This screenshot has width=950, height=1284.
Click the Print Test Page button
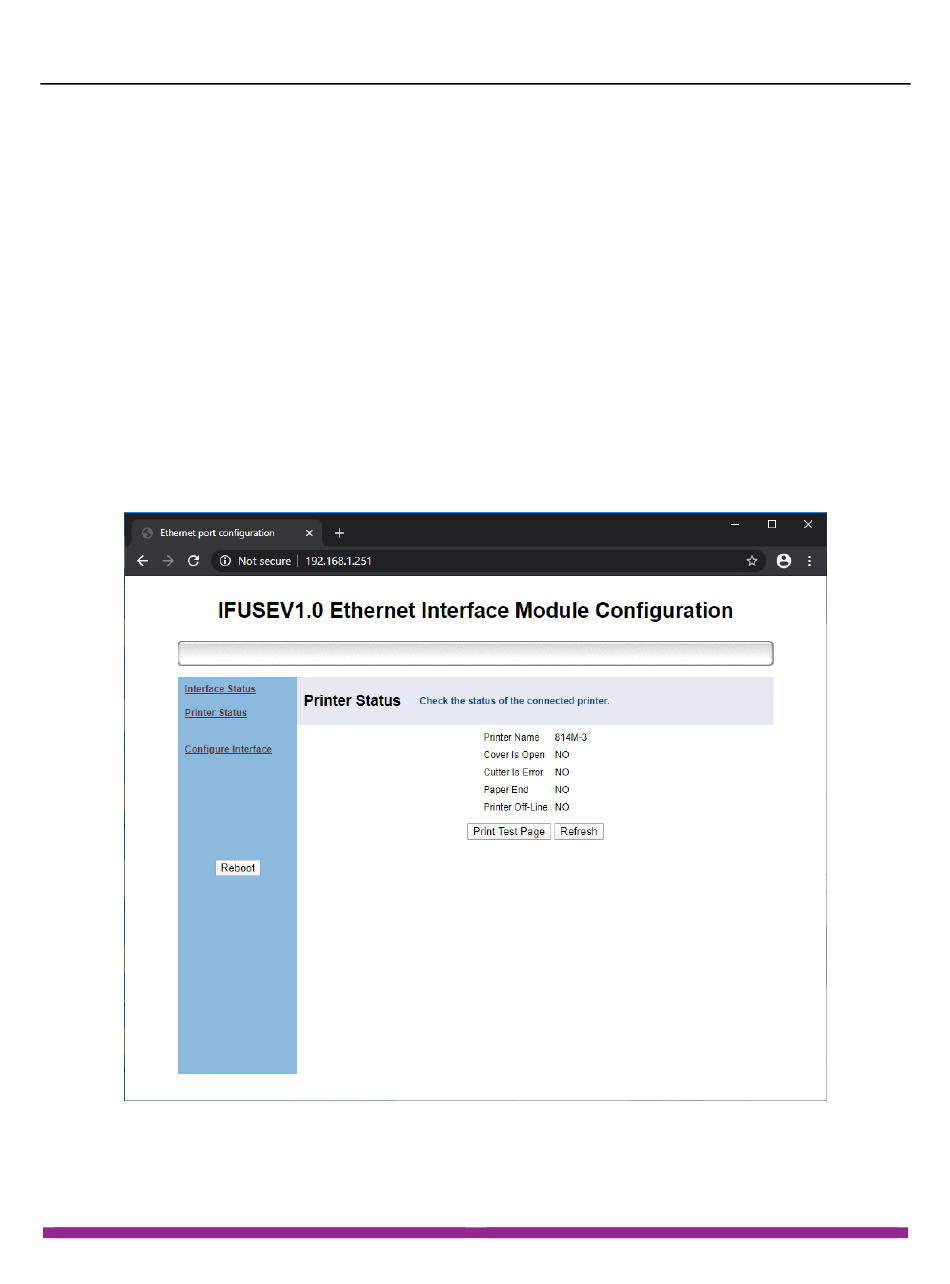point(509,832)
